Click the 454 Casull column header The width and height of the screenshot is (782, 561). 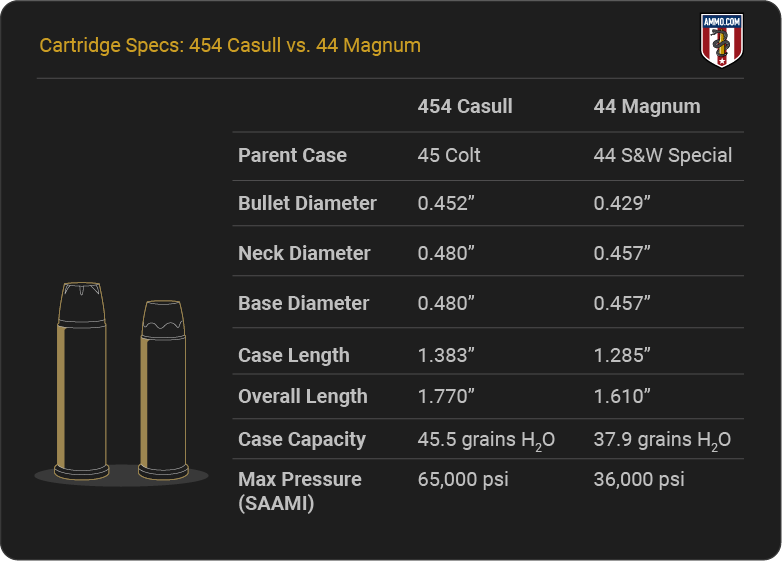(x=465, y=106)
